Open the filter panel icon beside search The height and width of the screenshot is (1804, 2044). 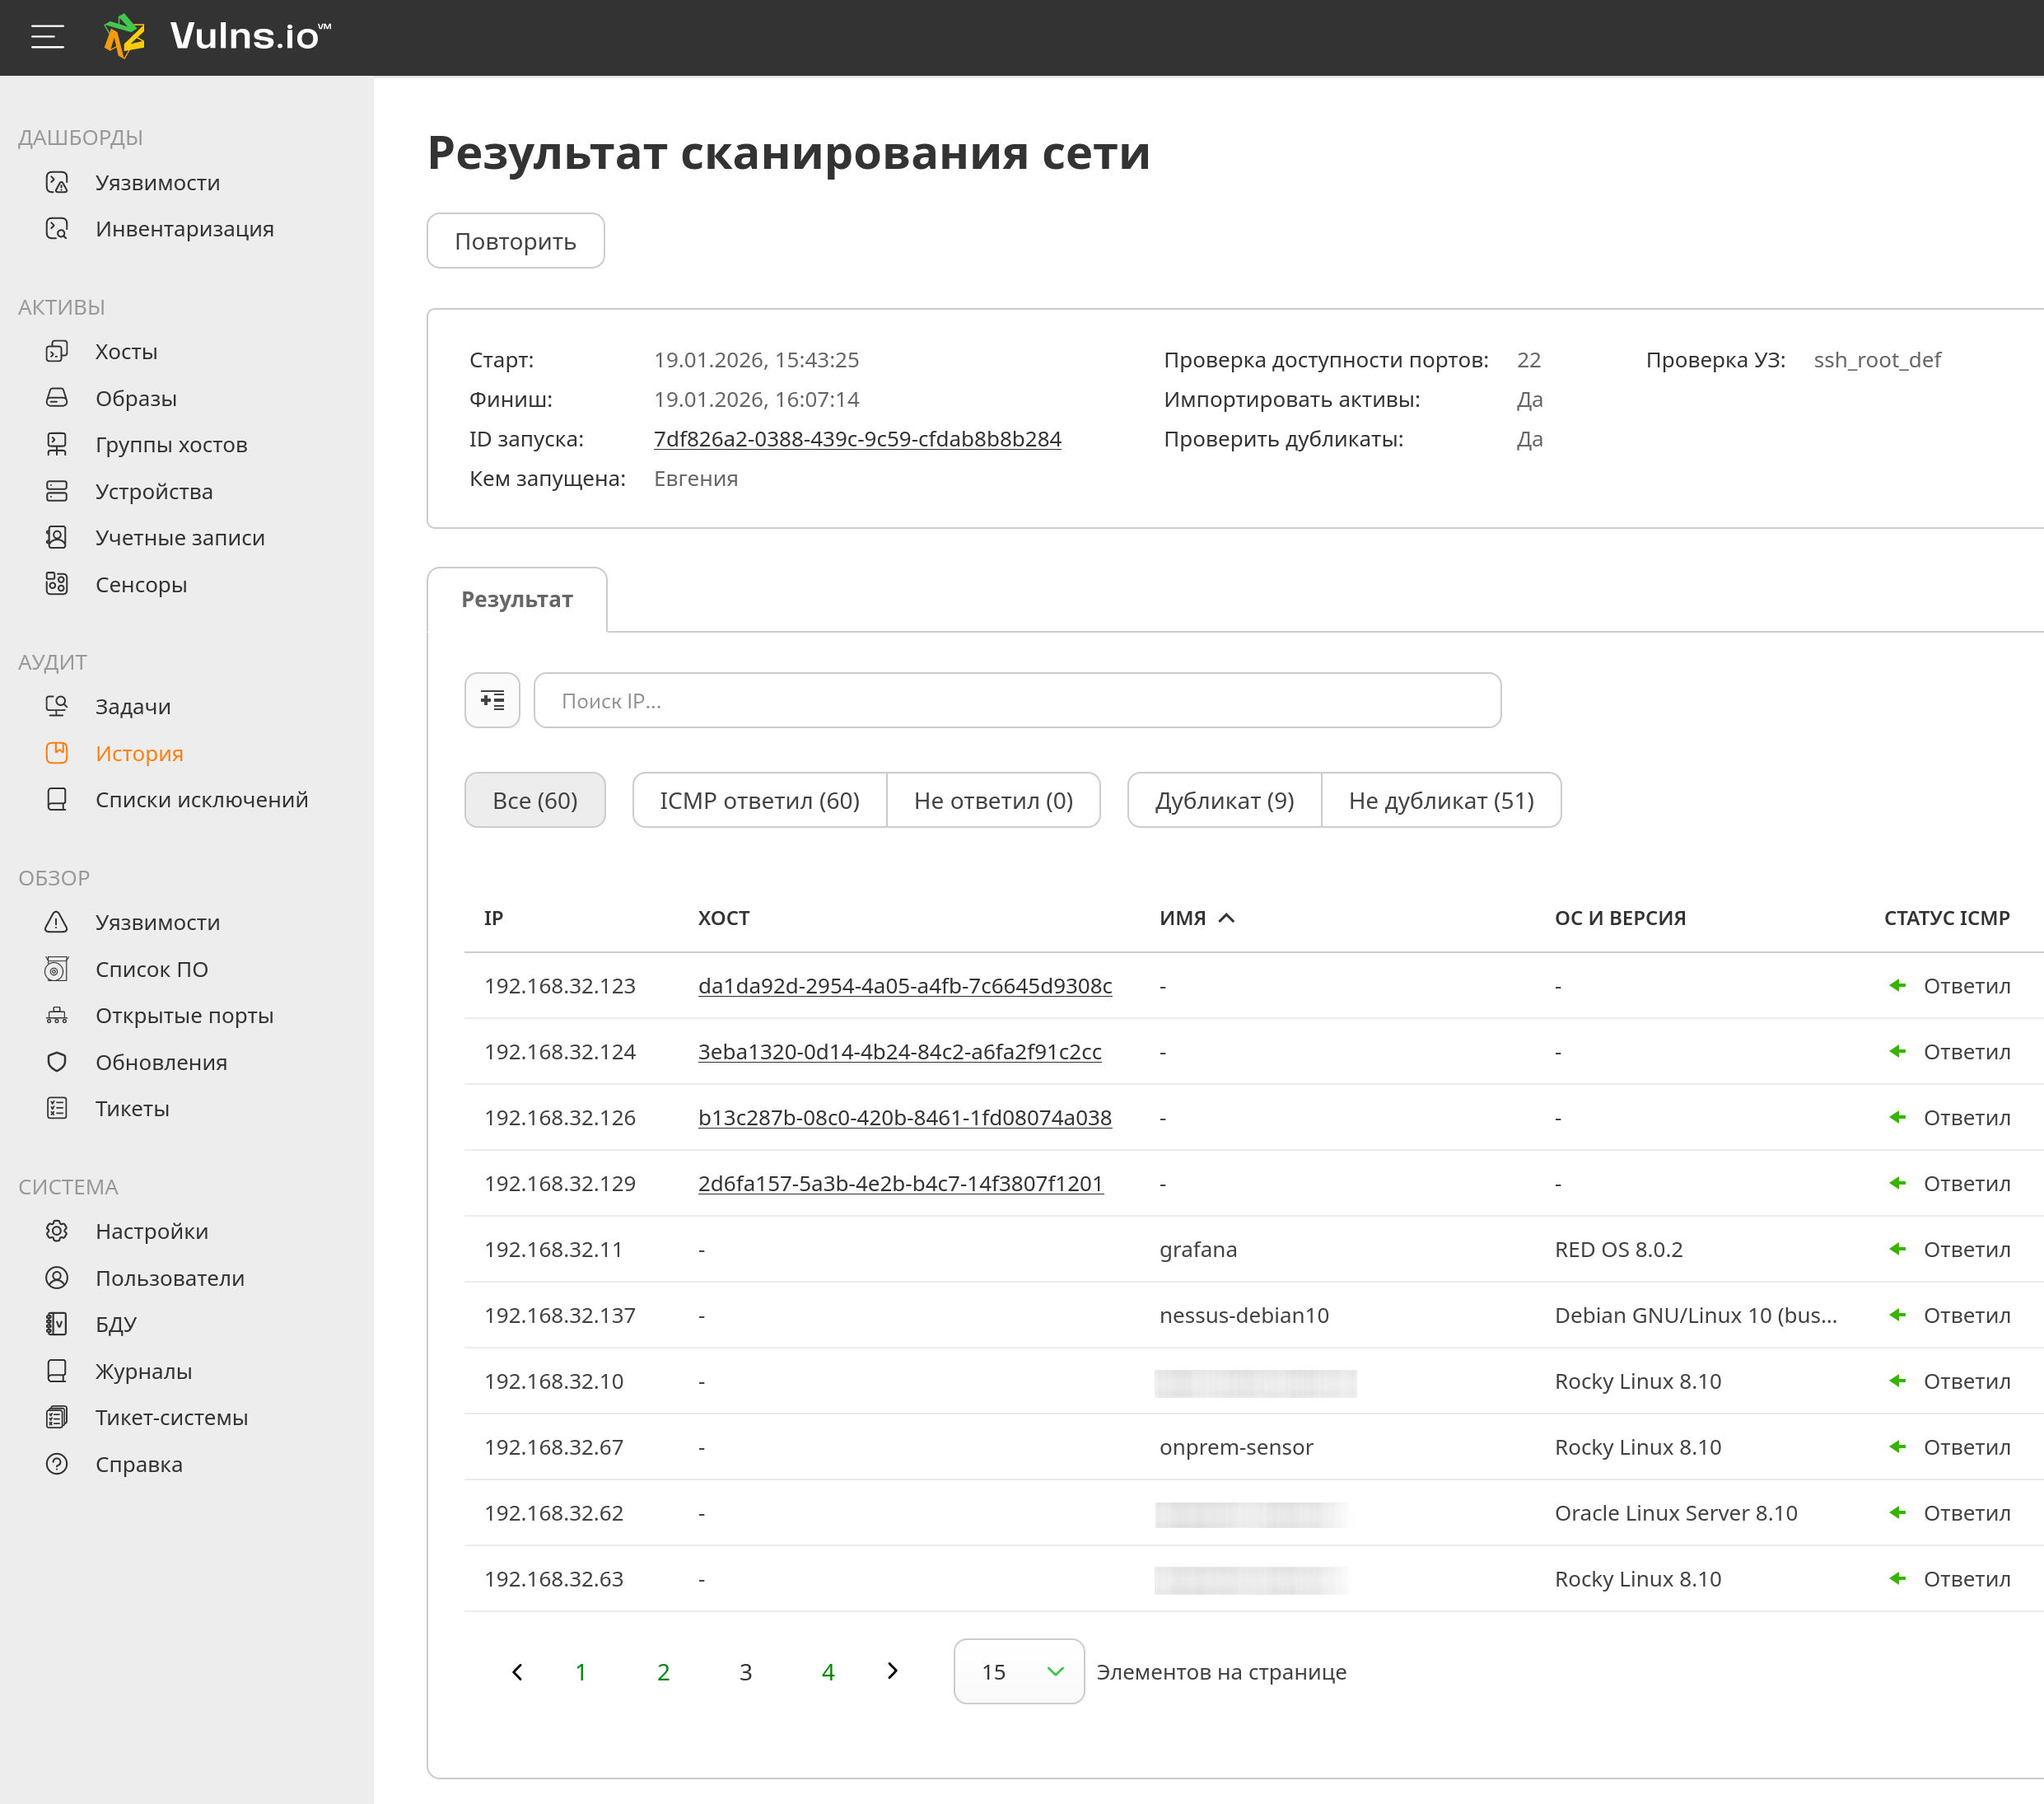492,700
